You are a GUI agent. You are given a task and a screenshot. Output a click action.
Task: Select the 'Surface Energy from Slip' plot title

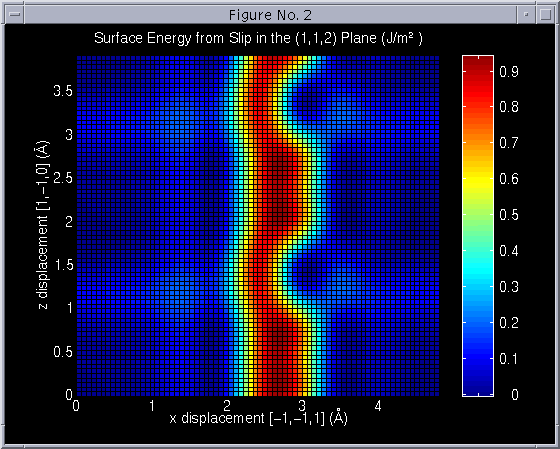tap(258, 38)
